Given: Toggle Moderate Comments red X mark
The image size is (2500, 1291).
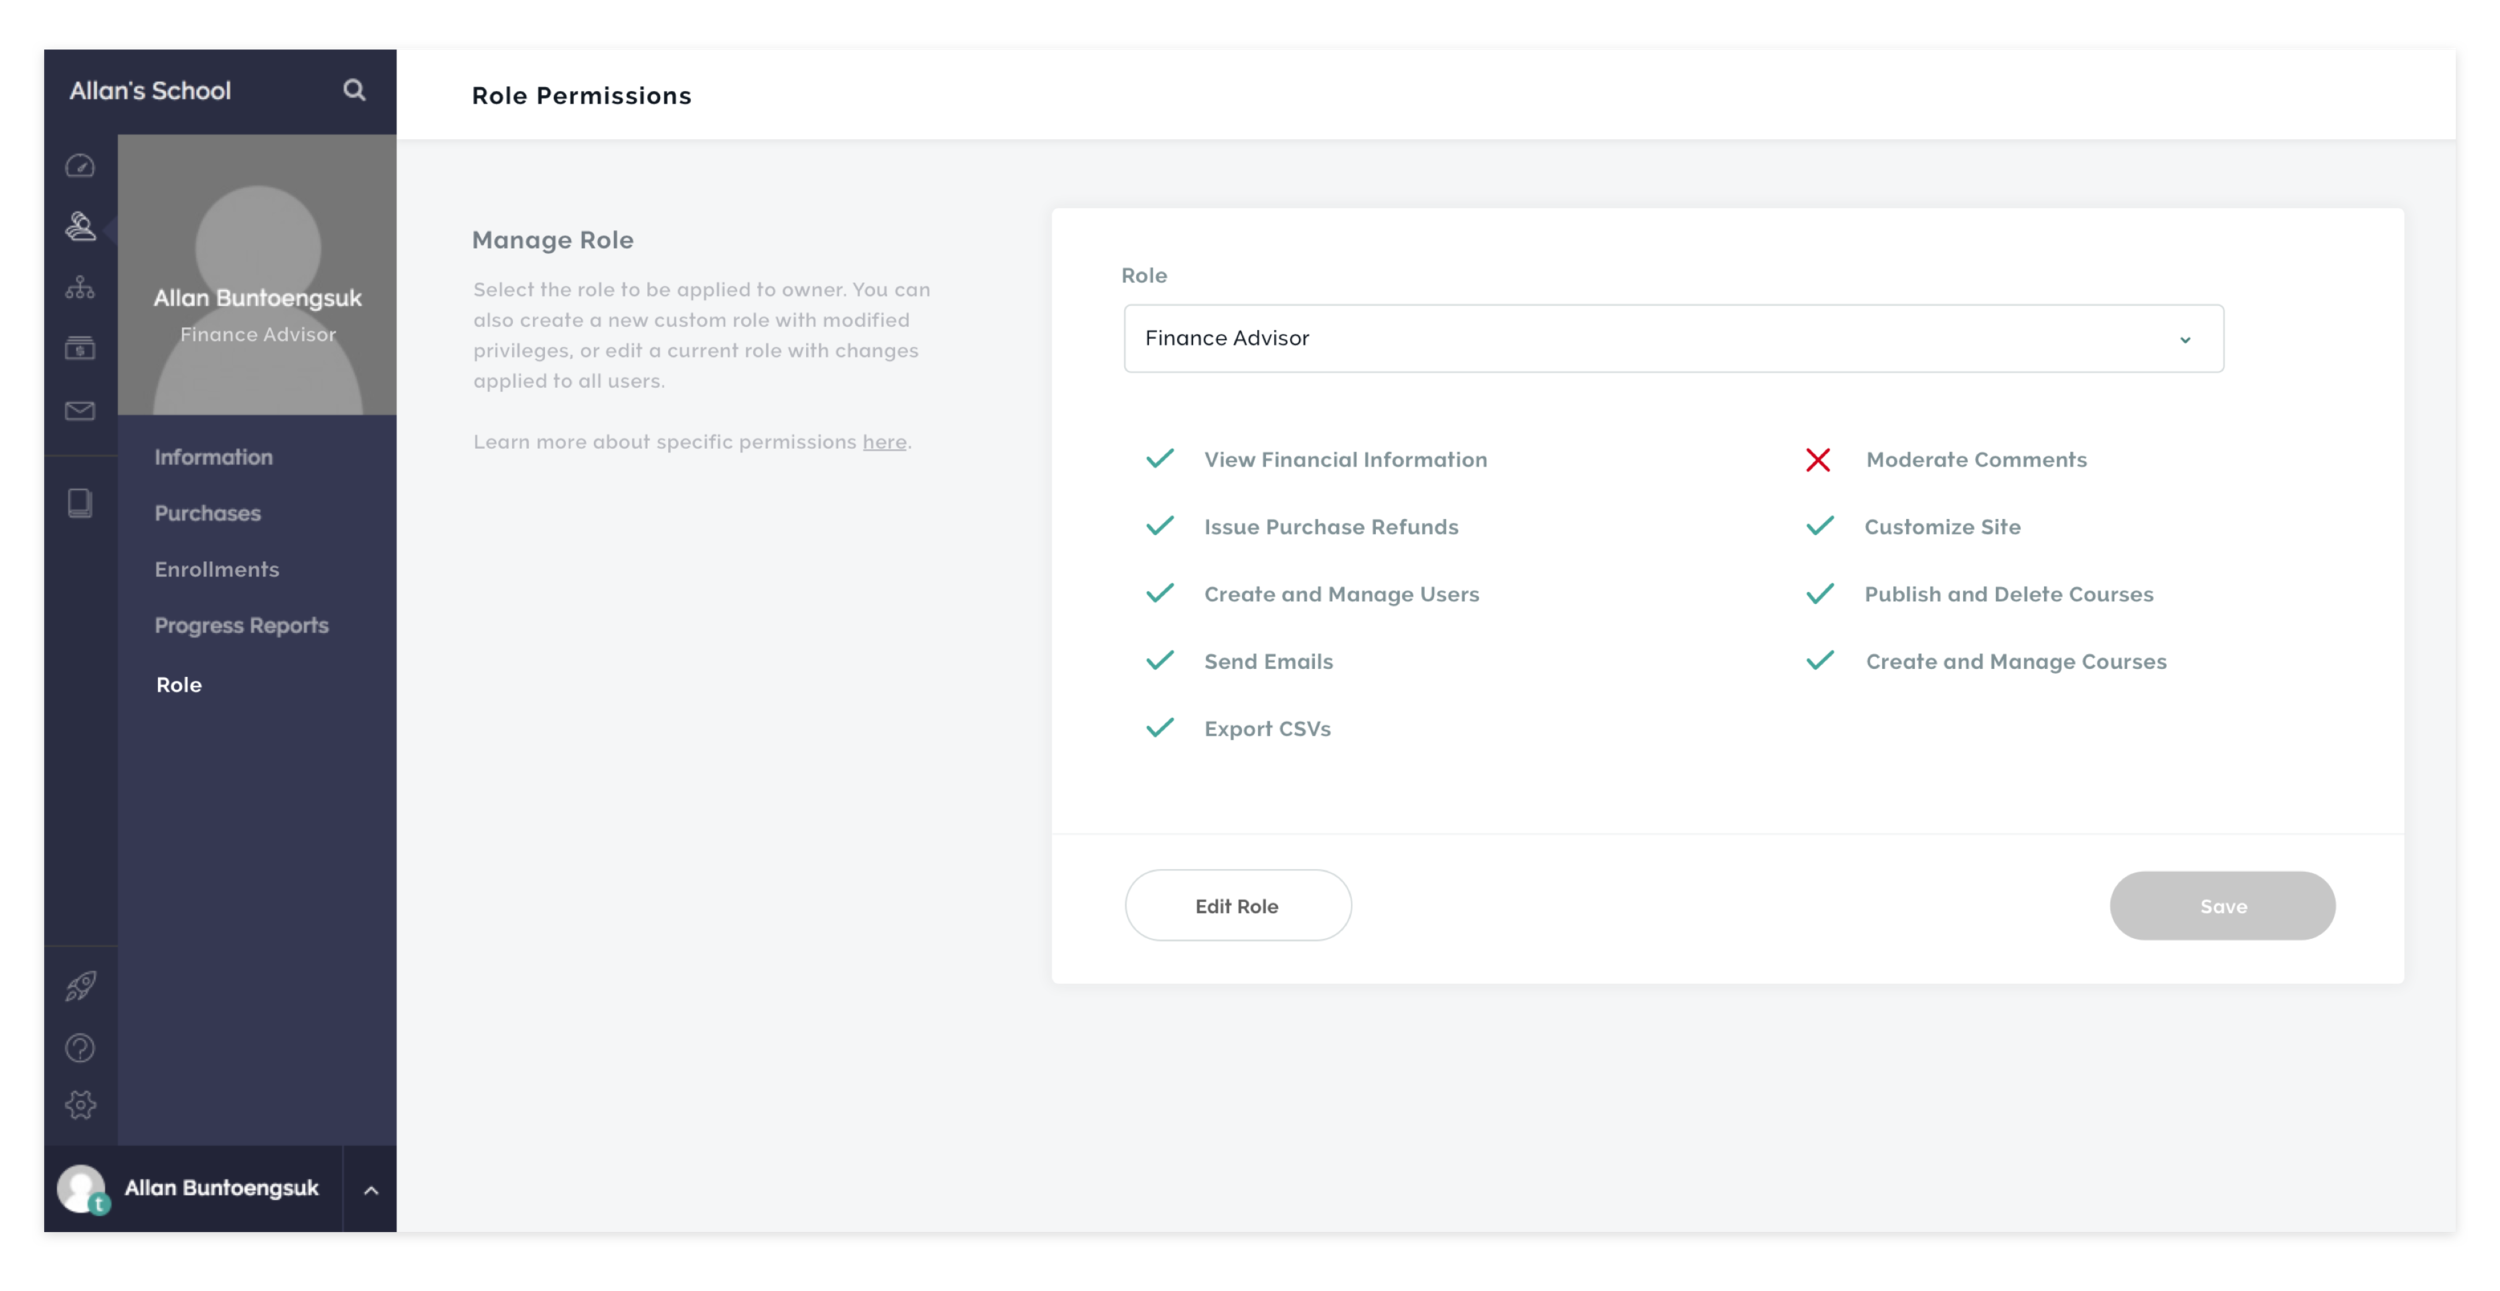Looking at the screenshot, I should (x=1818, y=460).
